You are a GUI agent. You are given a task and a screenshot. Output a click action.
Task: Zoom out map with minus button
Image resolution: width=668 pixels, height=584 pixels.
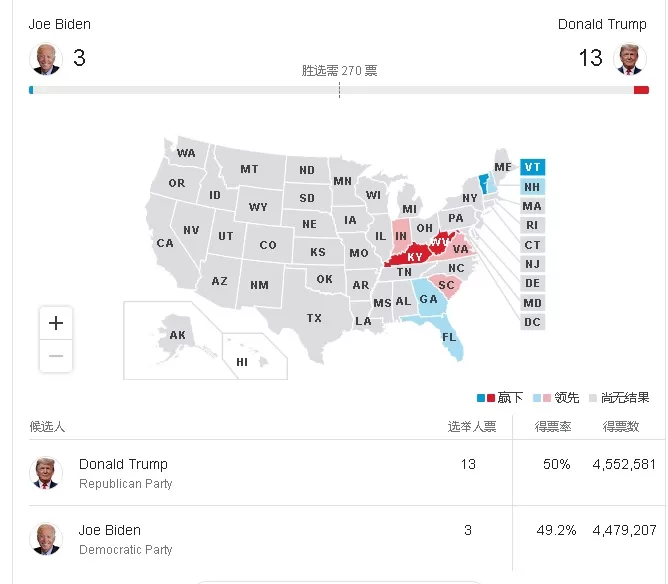coord(56,356)
